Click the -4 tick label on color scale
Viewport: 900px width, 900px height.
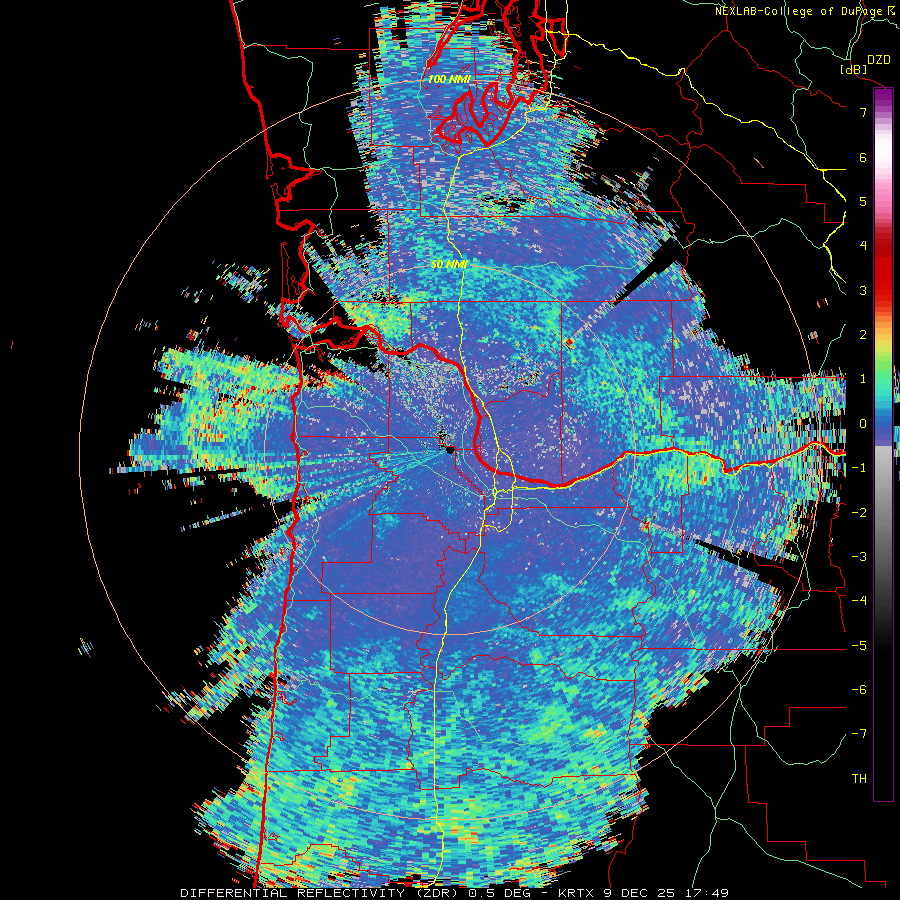(x=859, y=601)
